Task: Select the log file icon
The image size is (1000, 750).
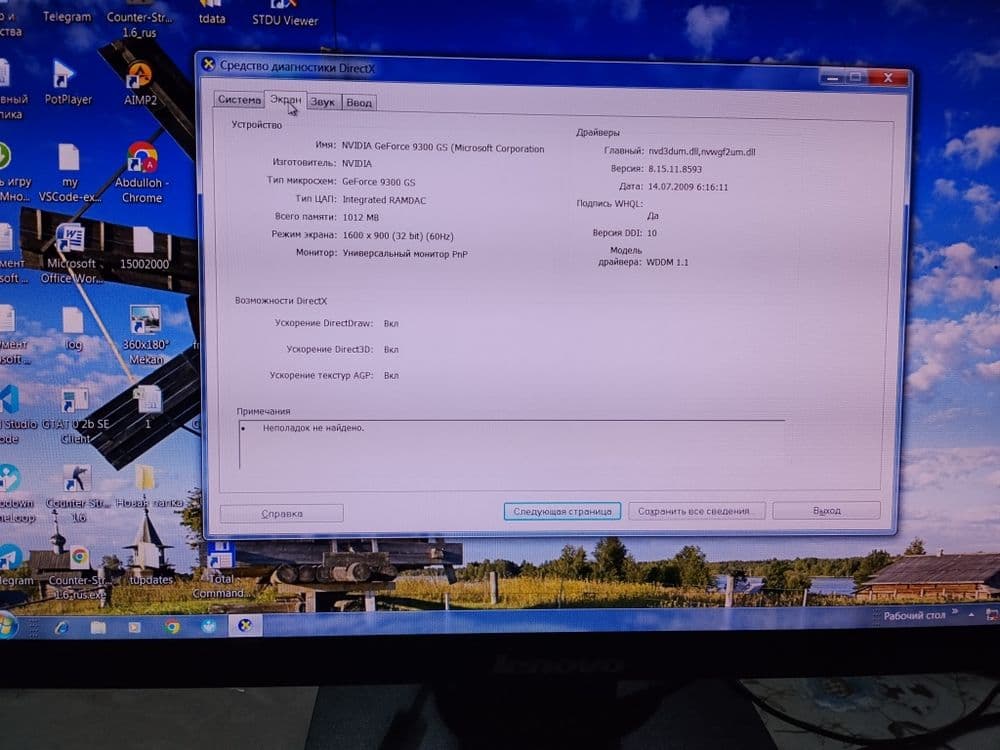Action: [73, 328]
